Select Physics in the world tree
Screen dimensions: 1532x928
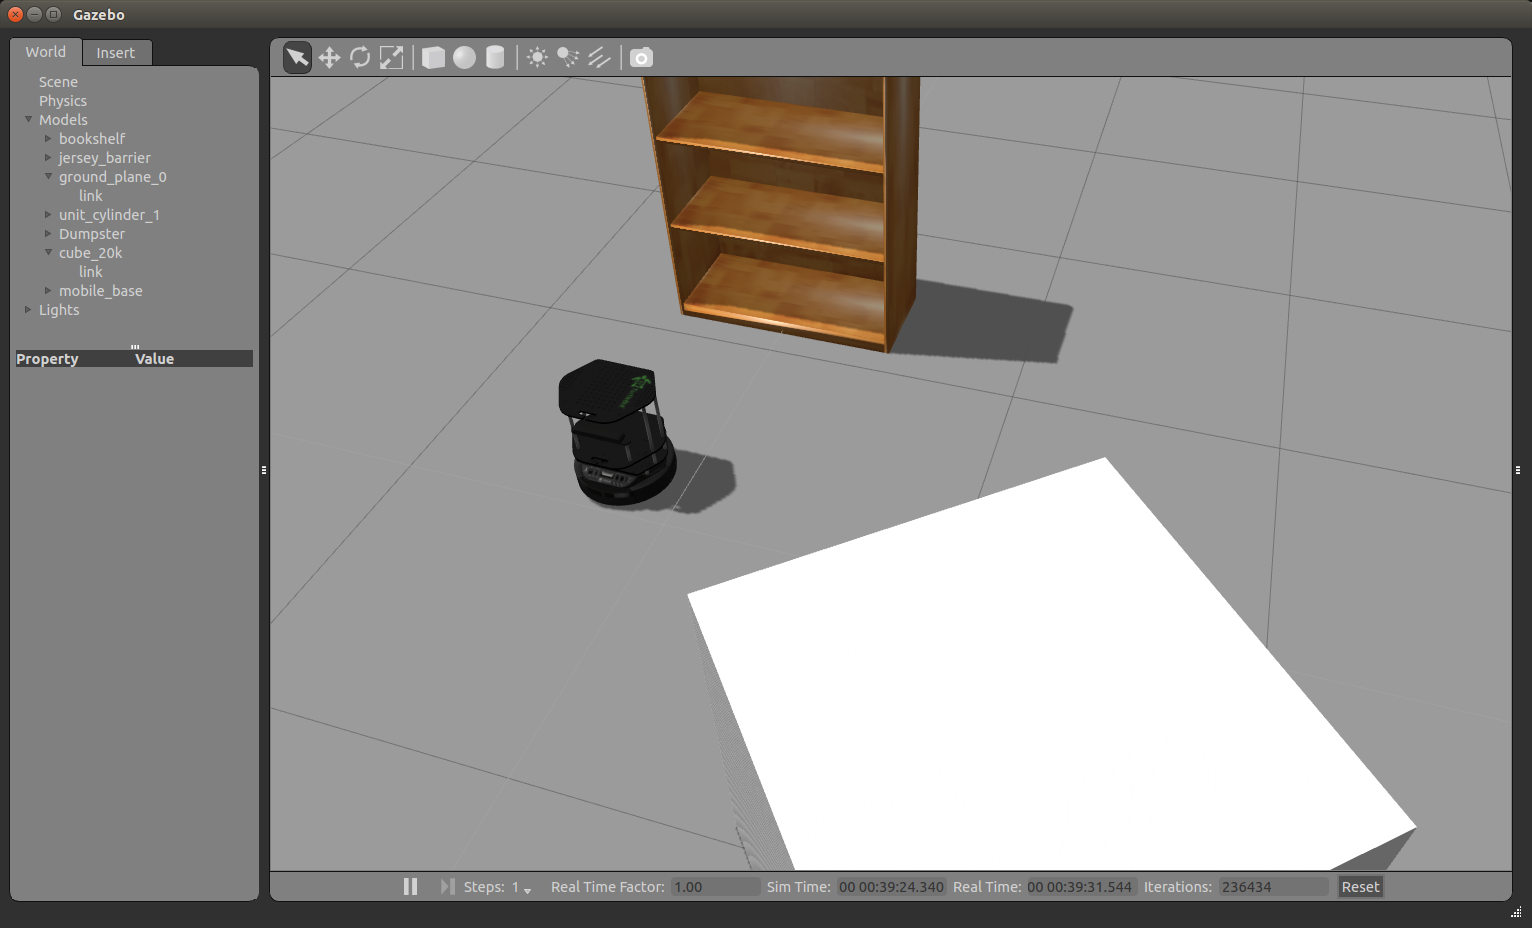coord(63,101)
